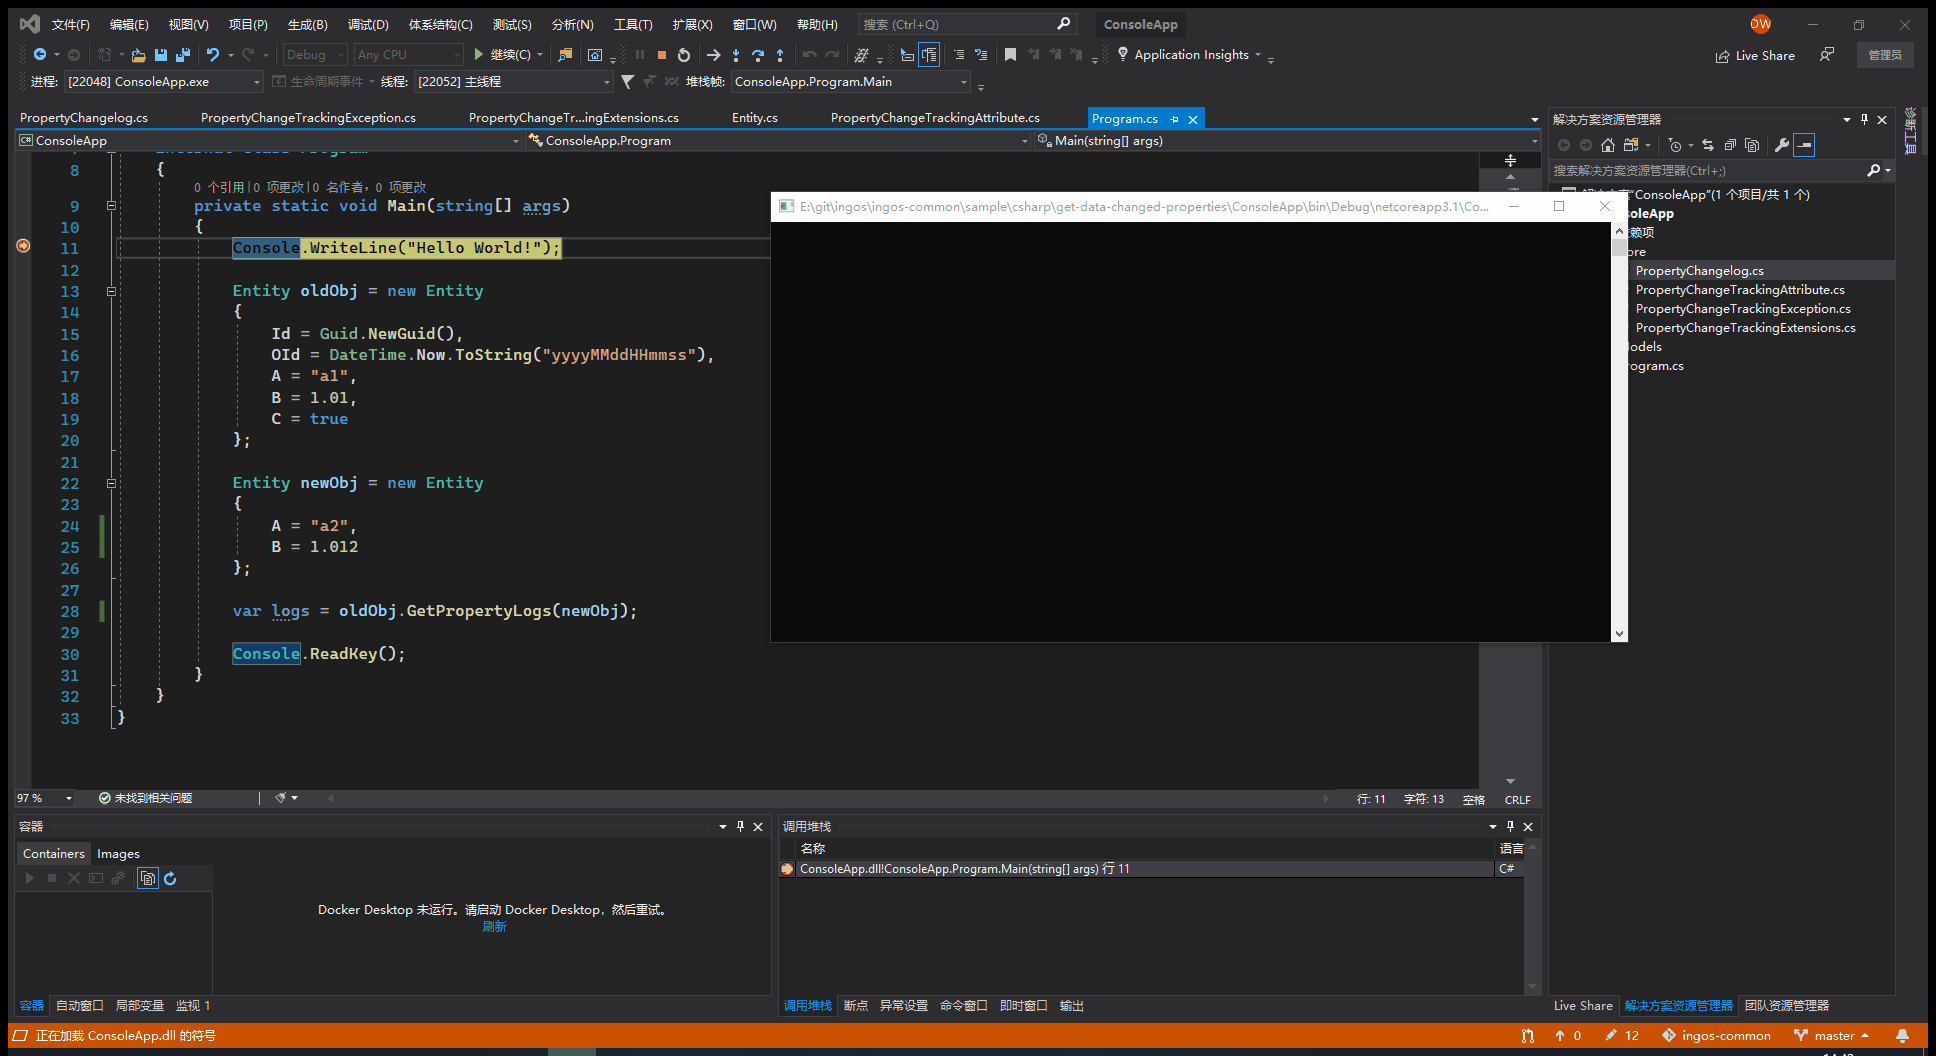Stop debugging with the red square icon
The image size is (1936, 1056).
pos(661,55)
